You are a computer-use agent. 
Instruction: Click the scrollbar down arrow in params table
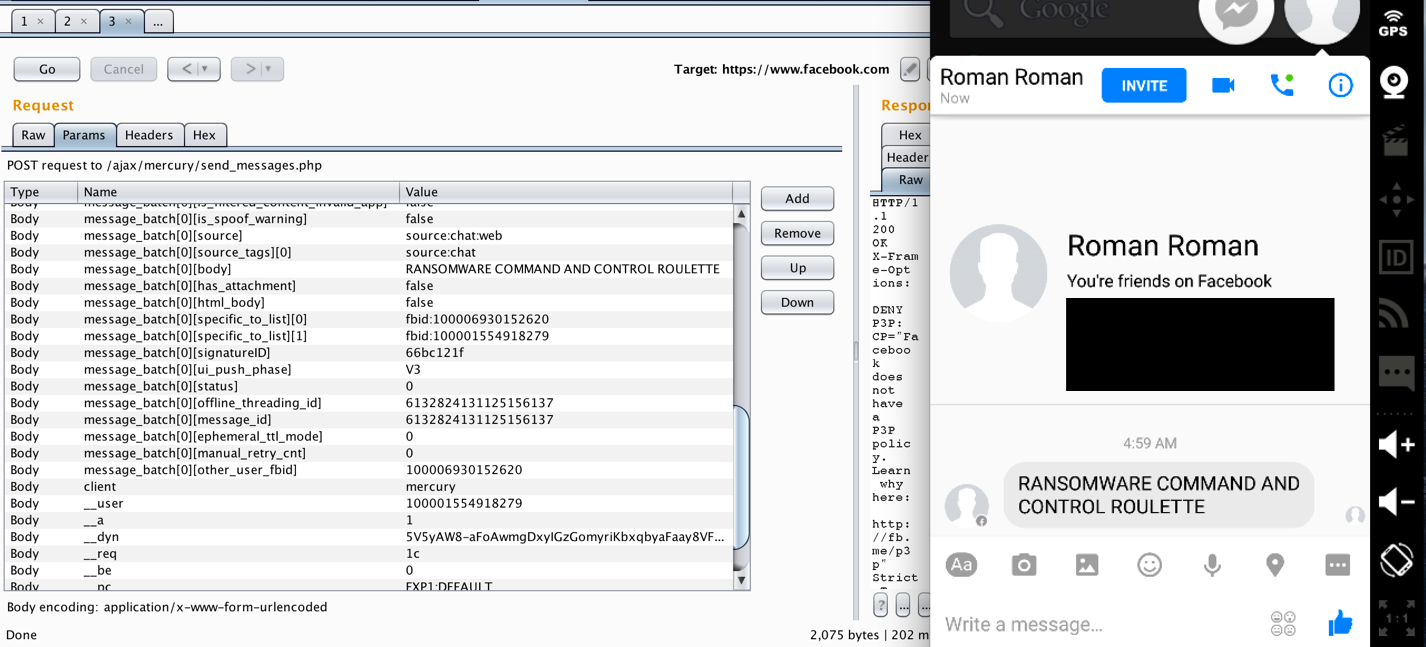741,580
